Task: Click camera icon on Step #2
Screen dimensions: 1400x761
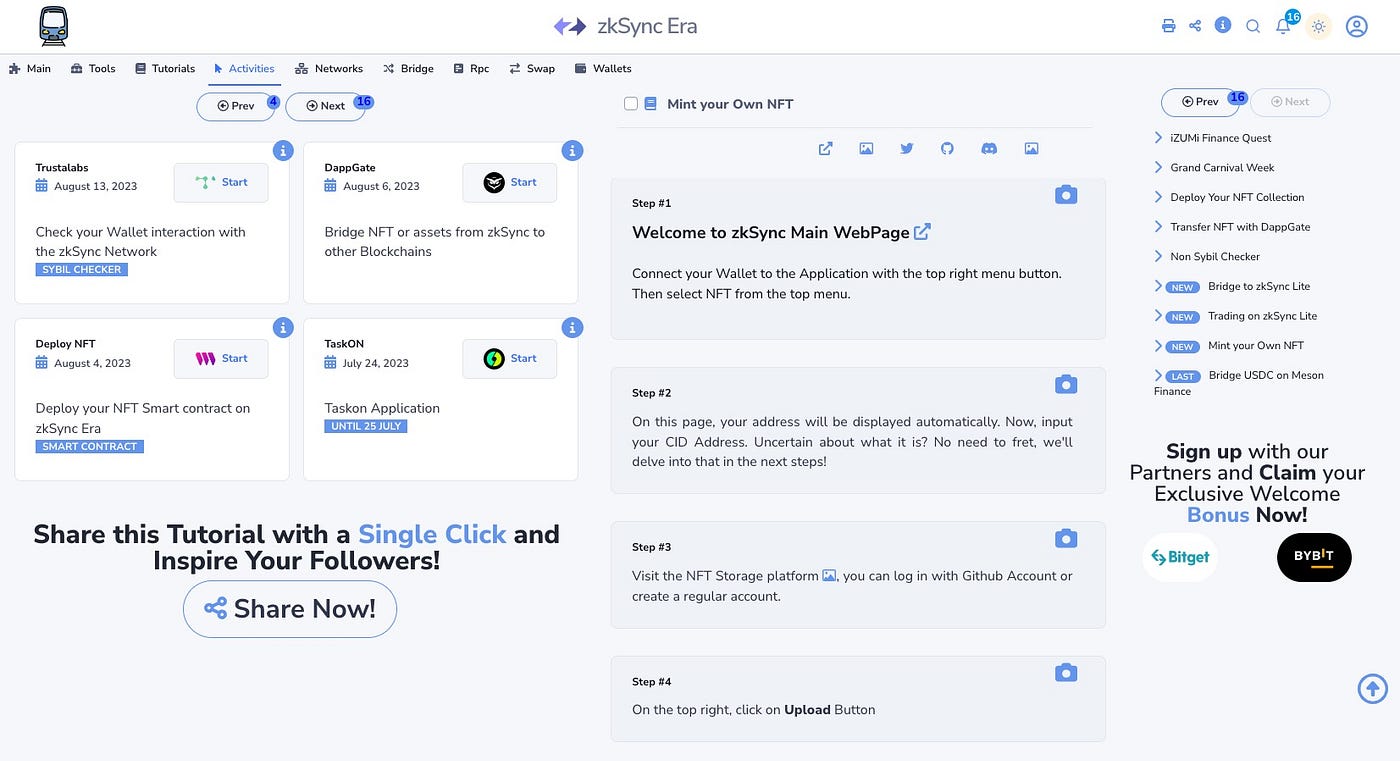Action: (x=1066, y=384)
